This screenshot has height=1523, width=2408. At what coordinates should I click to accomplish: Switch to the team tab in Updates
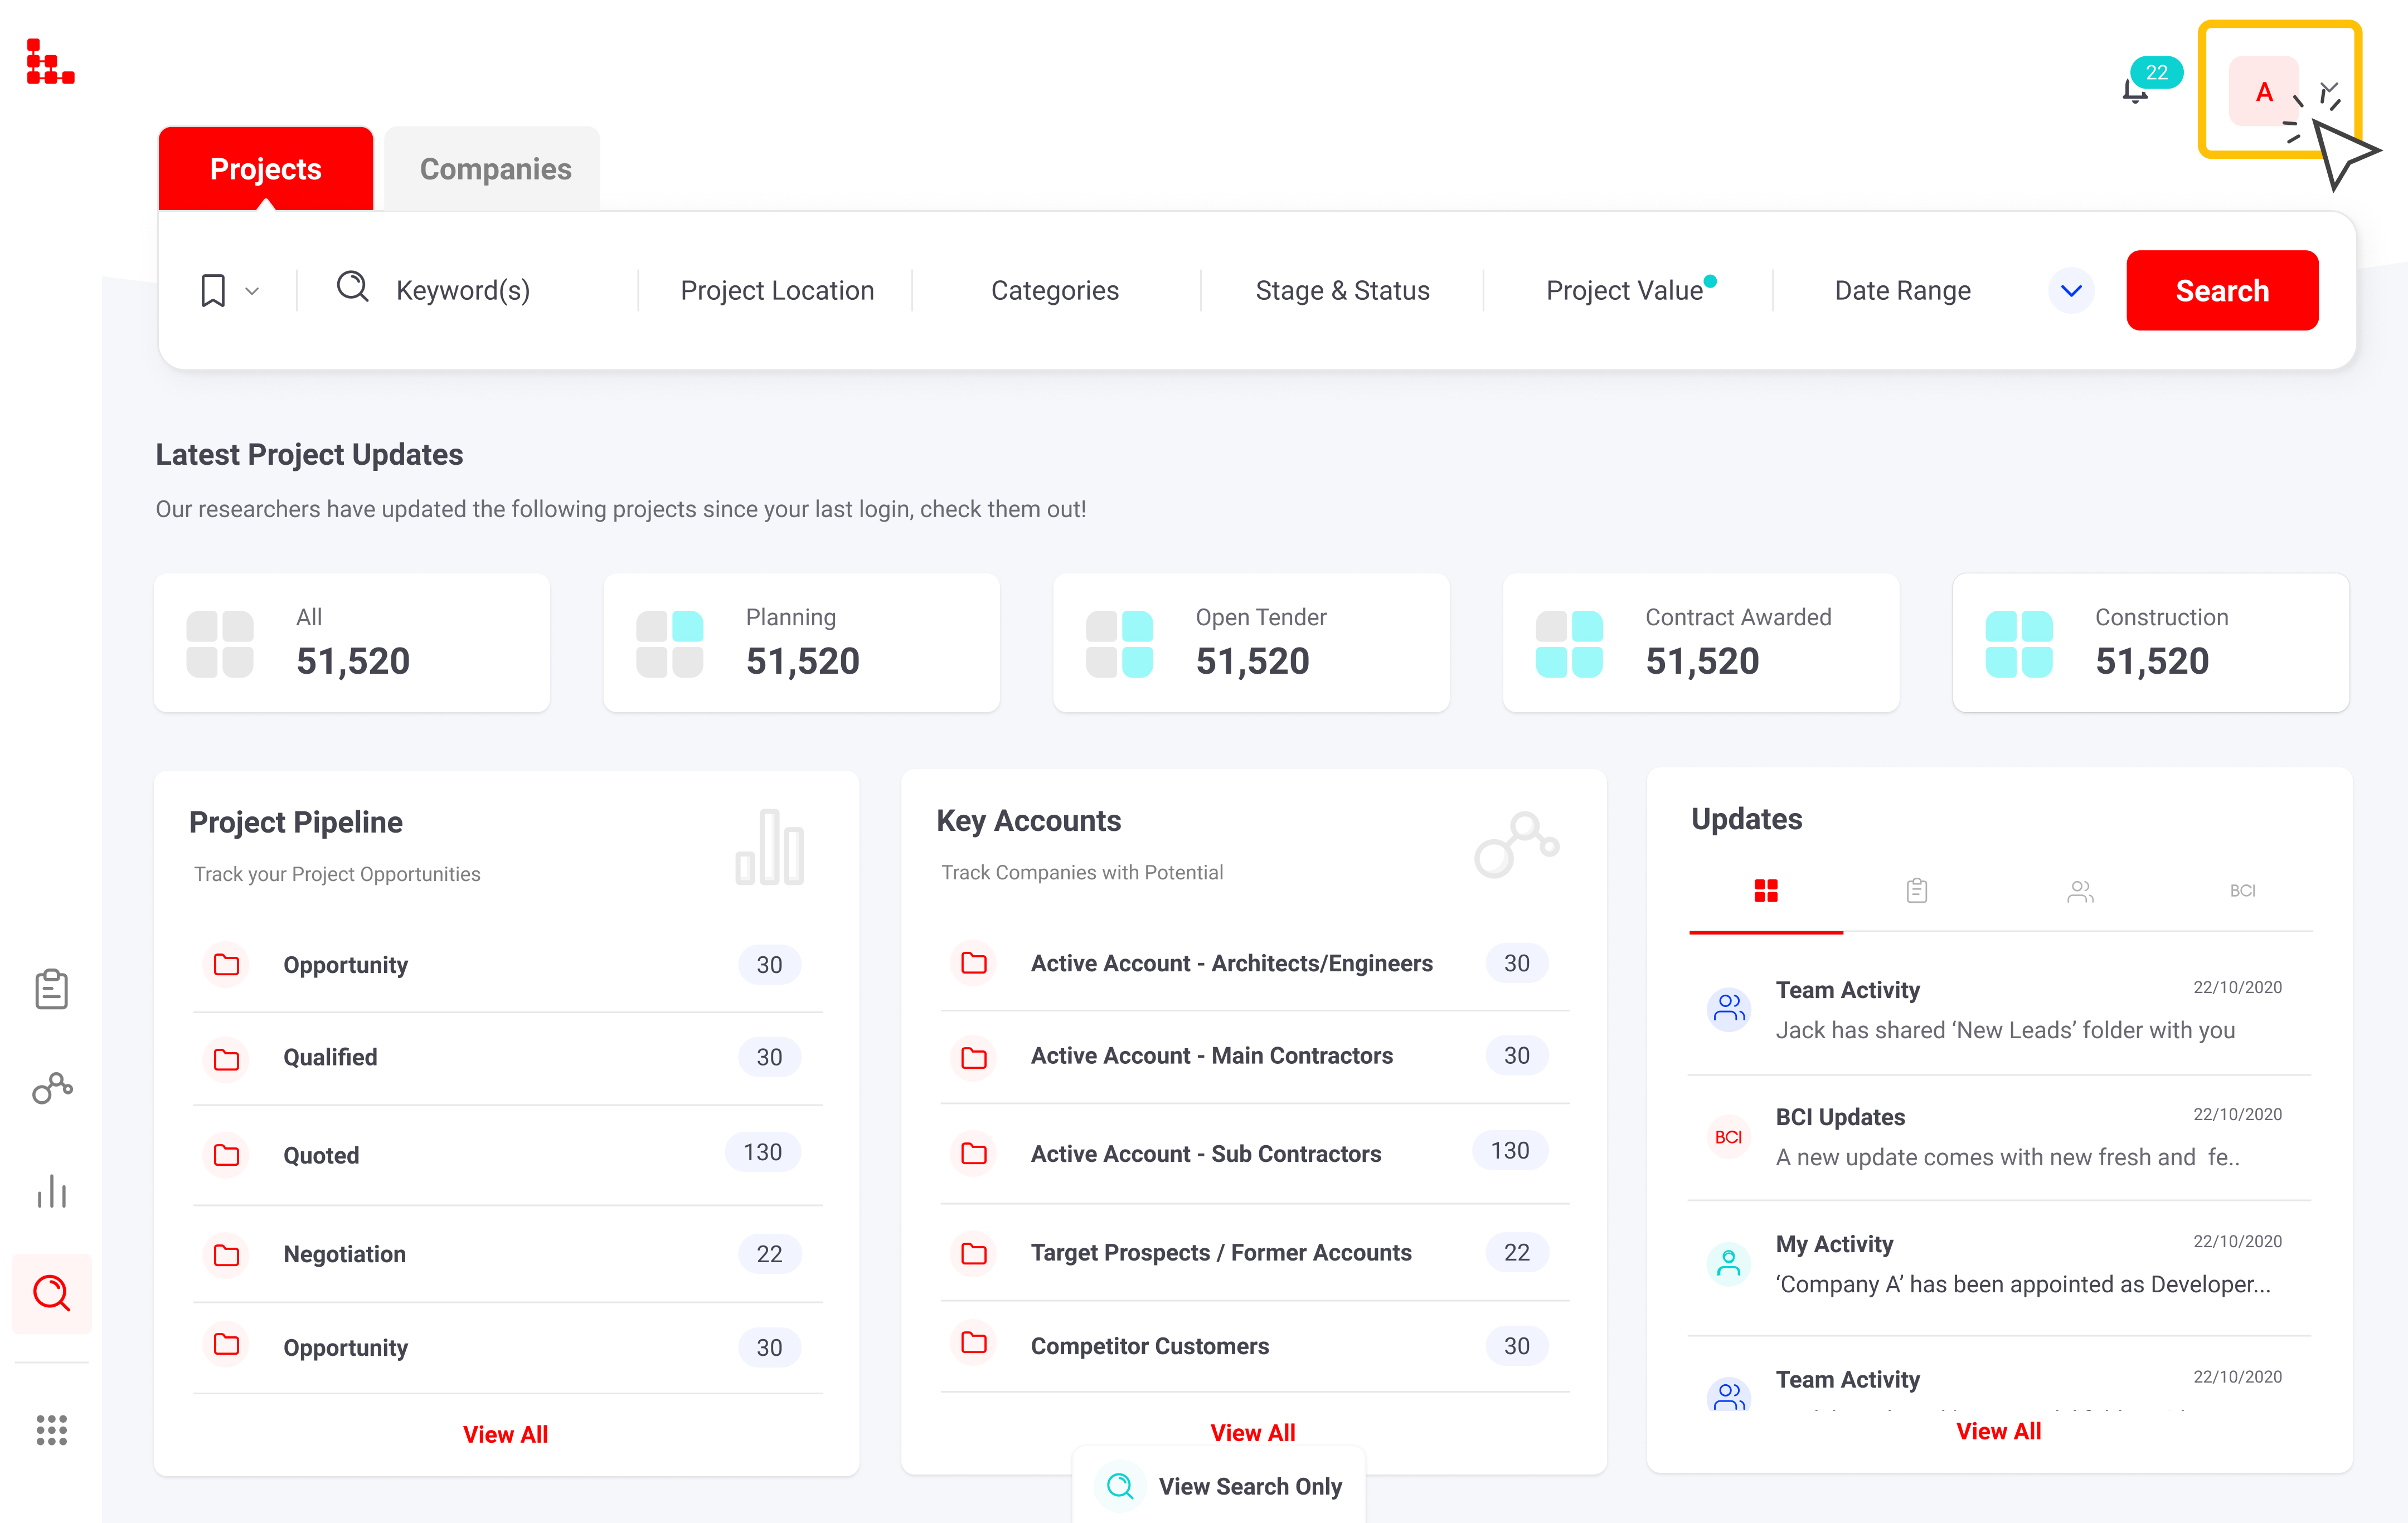pos(2080,890)
